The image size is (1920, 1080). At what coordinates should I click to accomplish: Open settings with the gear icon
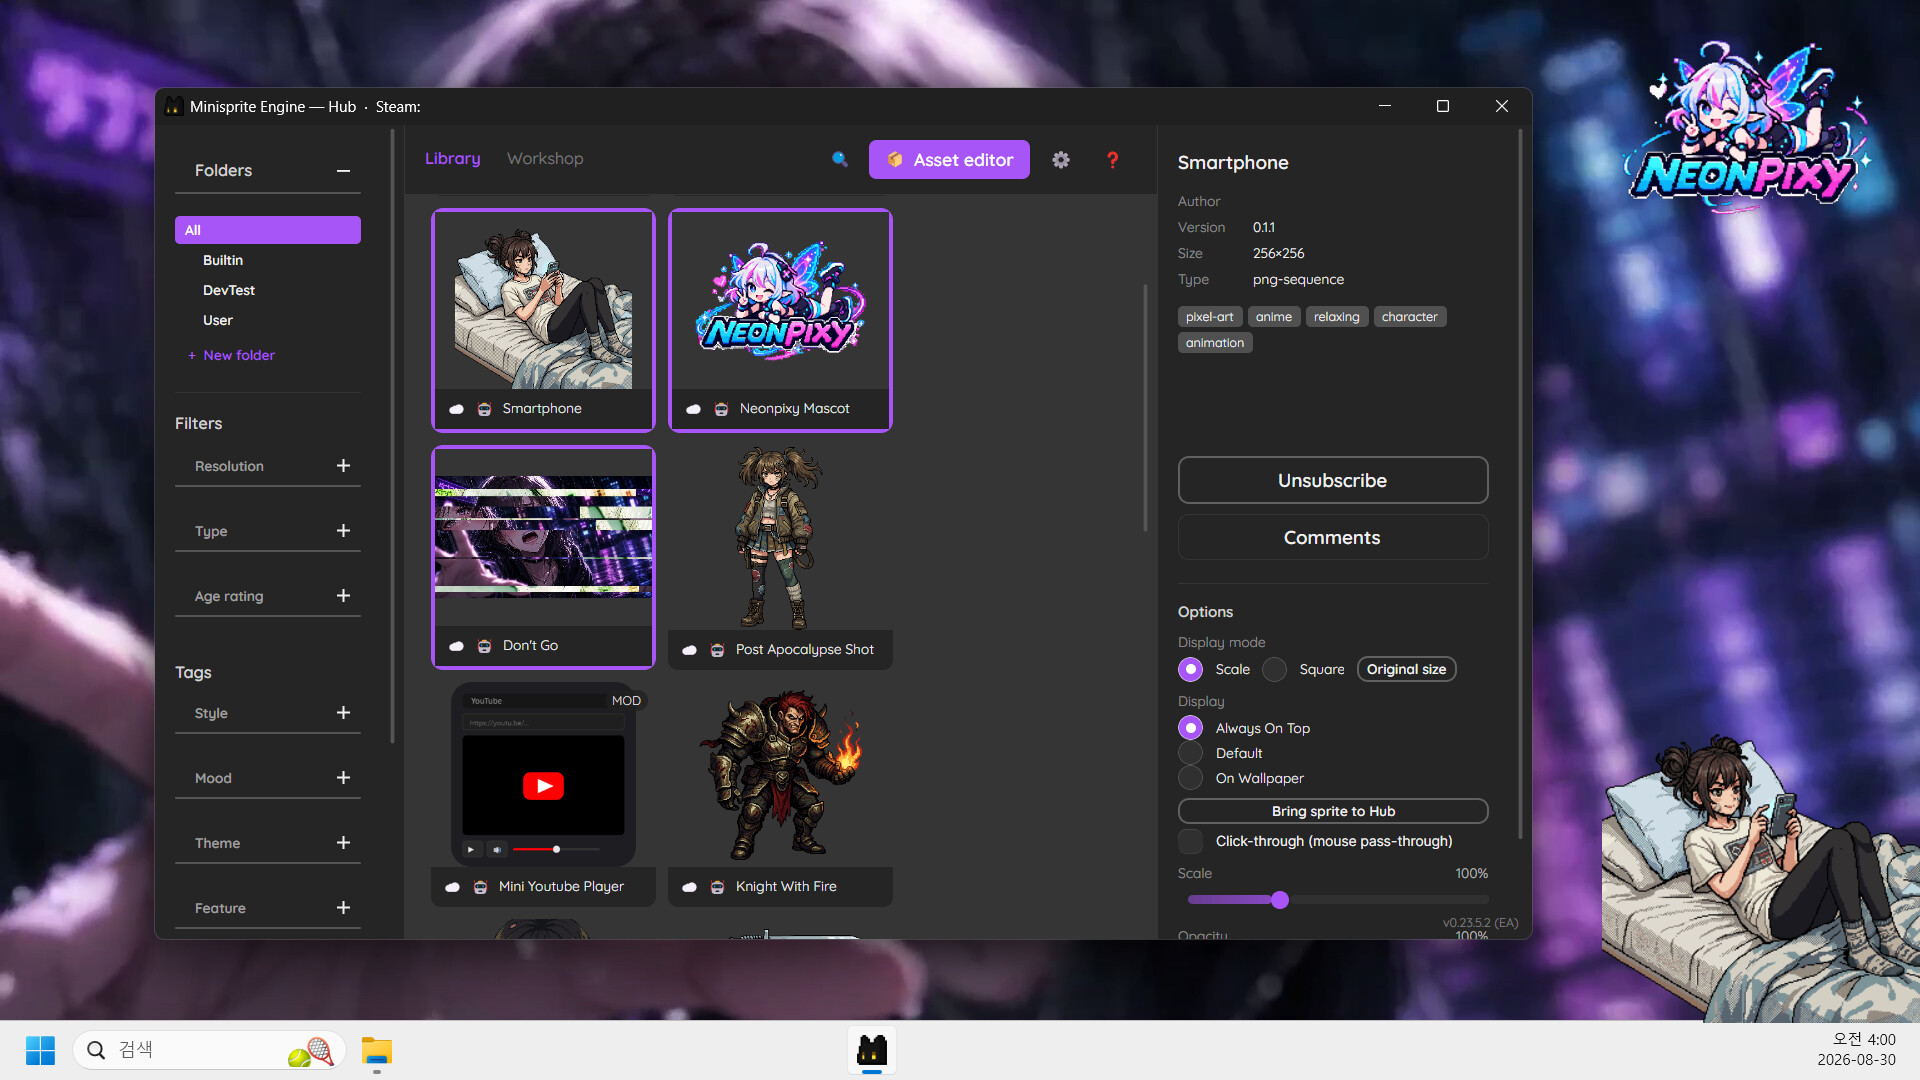(1061, 159)
